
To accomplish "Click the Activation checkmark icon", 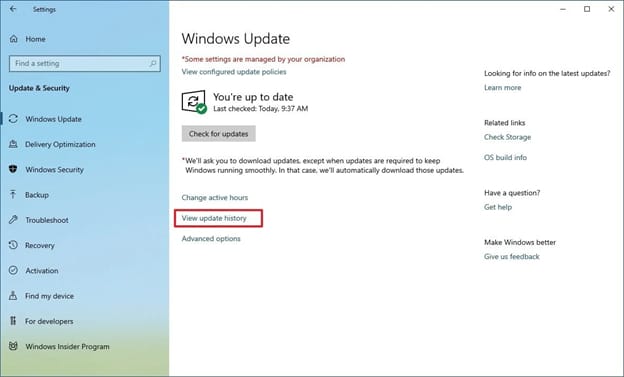I will (13, 270).
